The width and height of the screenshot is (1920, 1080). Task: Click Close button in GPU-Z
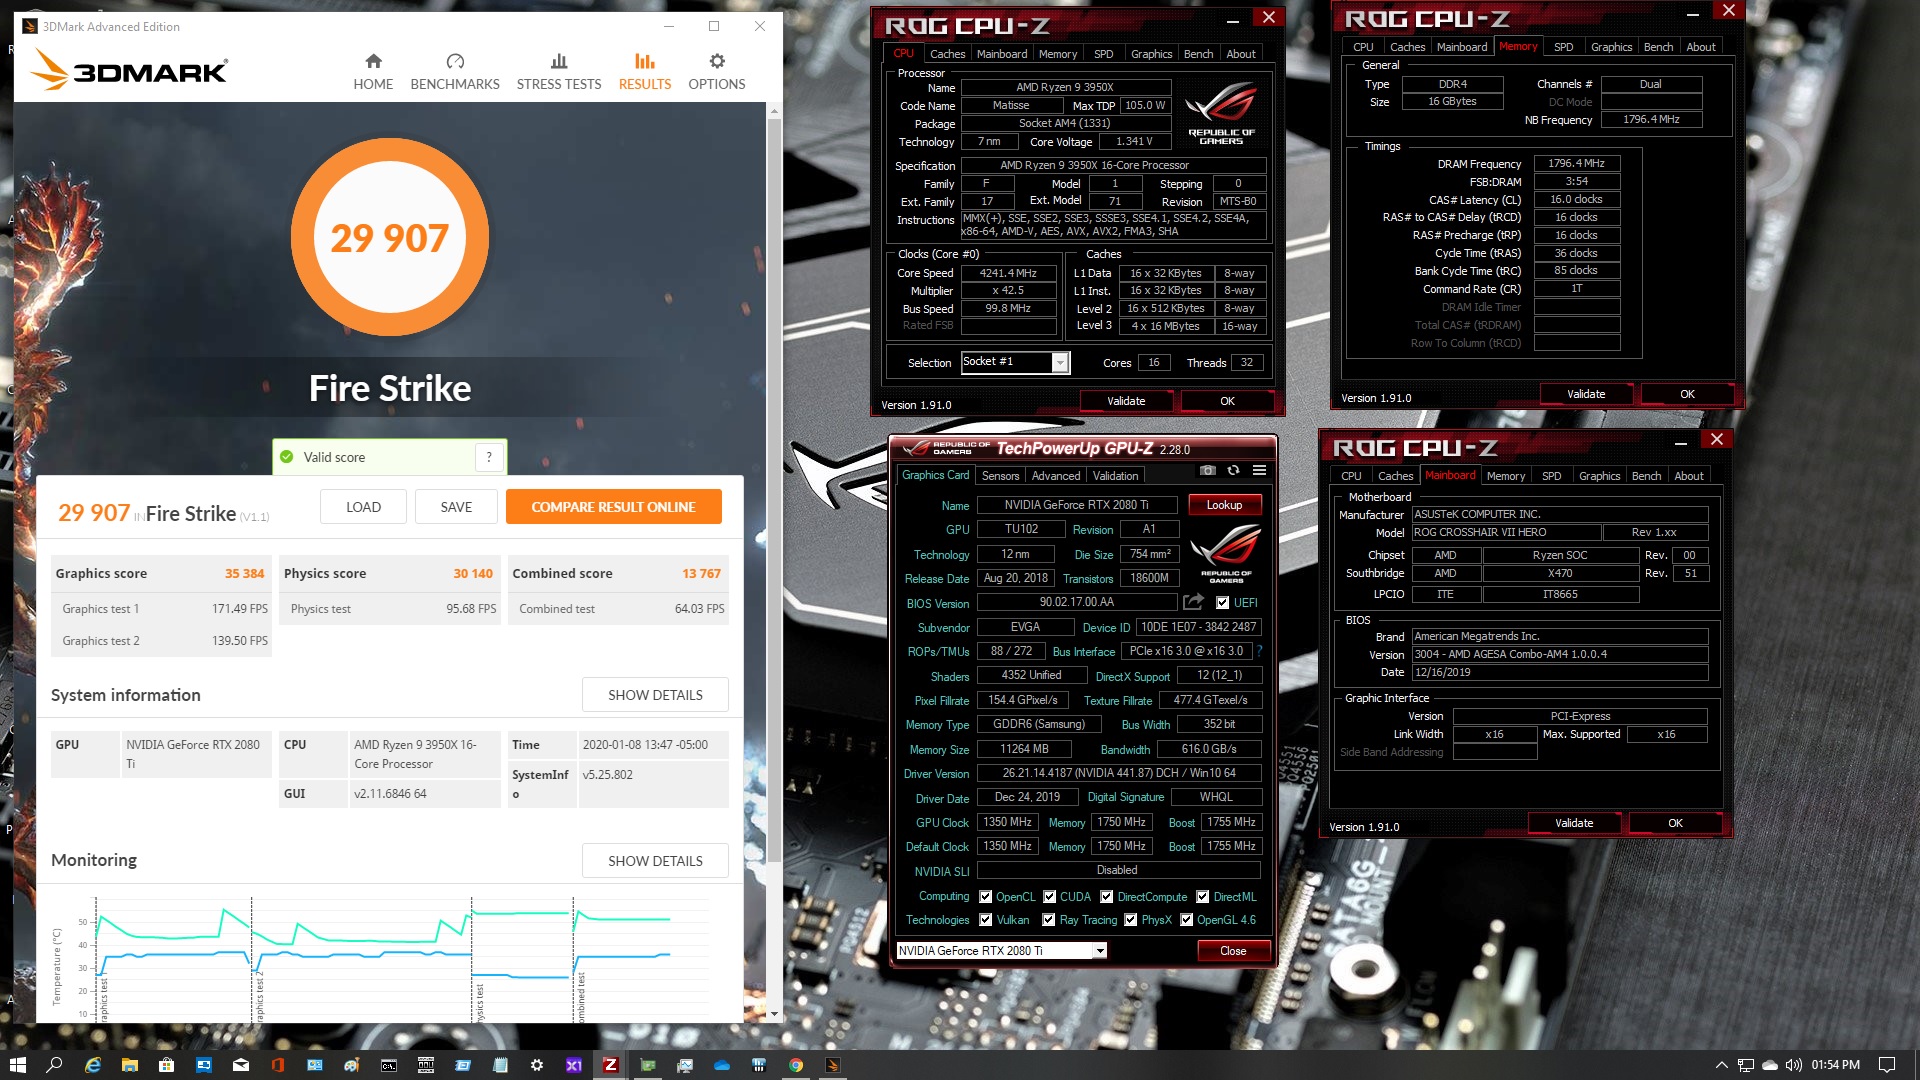coord(1233,951)
